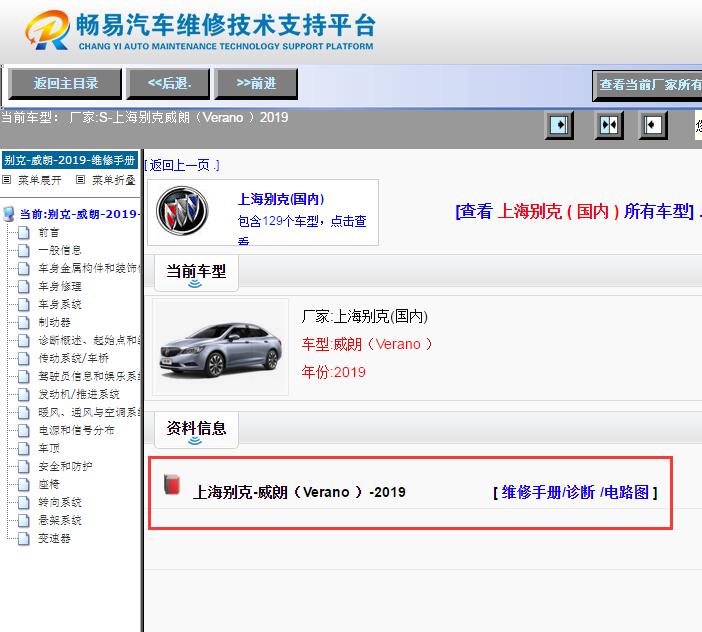This screenshot has width=702, height=632.
Task: Click the Buick emblem logo
Action: [182, 210]
